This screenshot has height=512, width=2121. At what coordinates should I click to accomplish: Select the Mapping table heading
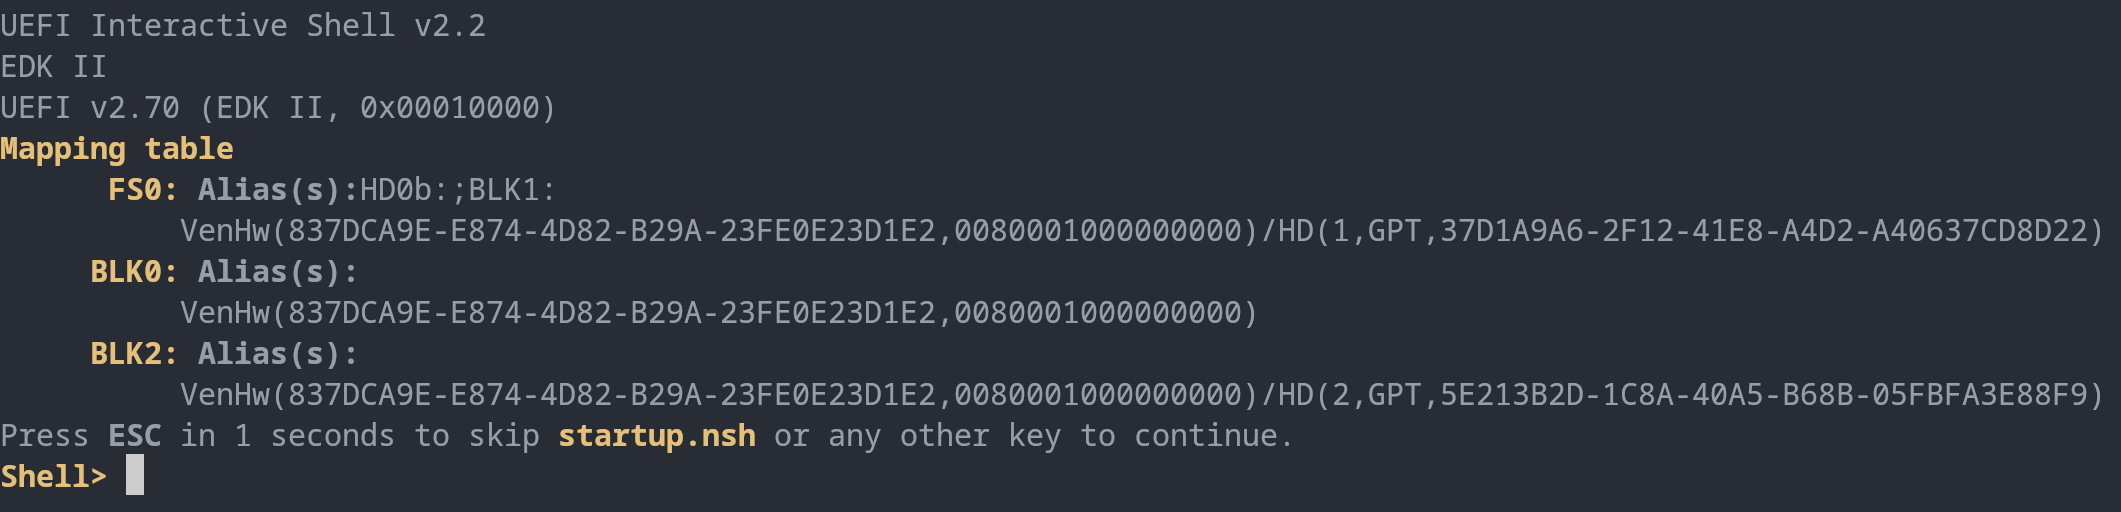click(116, 149)
